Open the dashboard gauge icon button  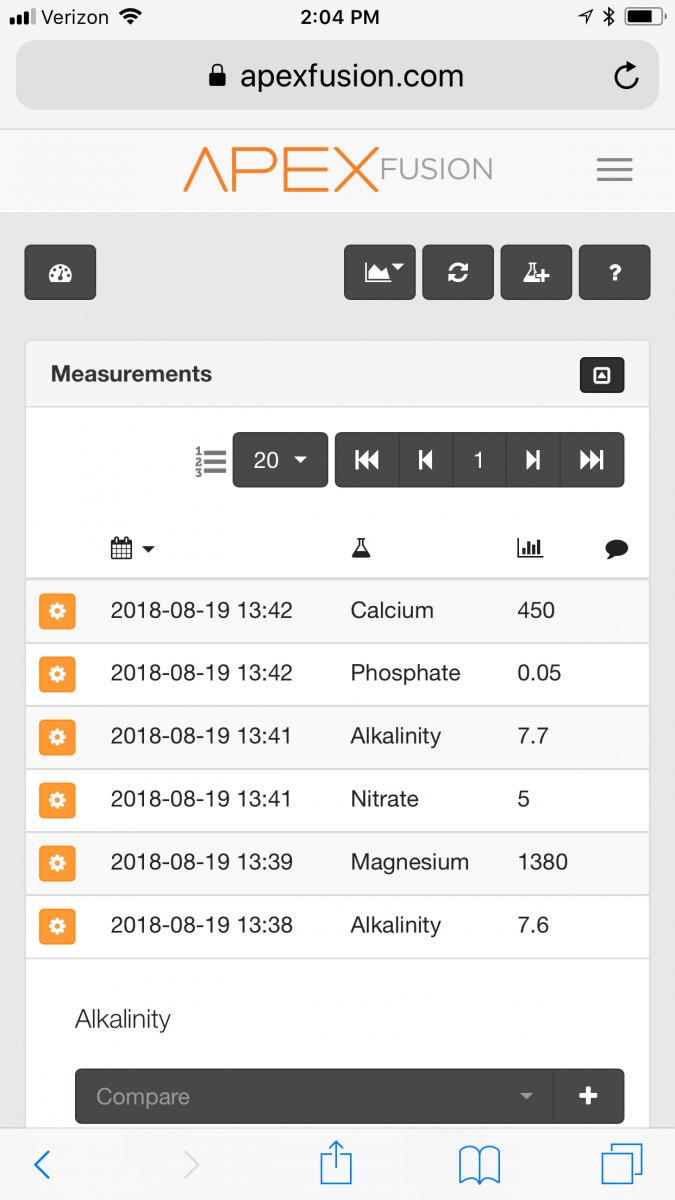(x=60, y=272)
